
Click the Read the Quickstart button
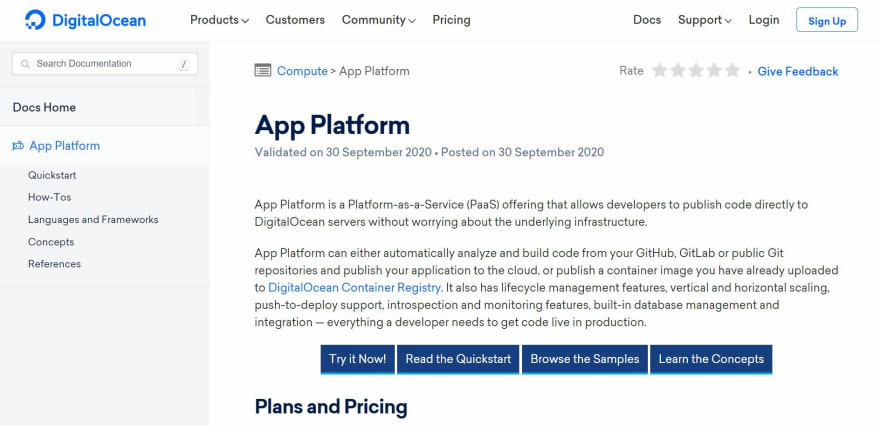459,359
